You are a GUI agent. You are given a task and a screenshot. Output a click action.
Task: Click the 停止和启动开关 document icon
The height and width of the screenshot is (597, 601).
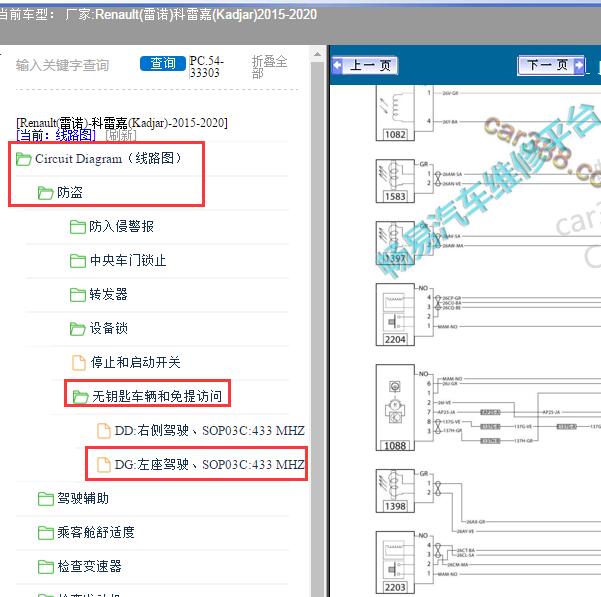point(79,362)
